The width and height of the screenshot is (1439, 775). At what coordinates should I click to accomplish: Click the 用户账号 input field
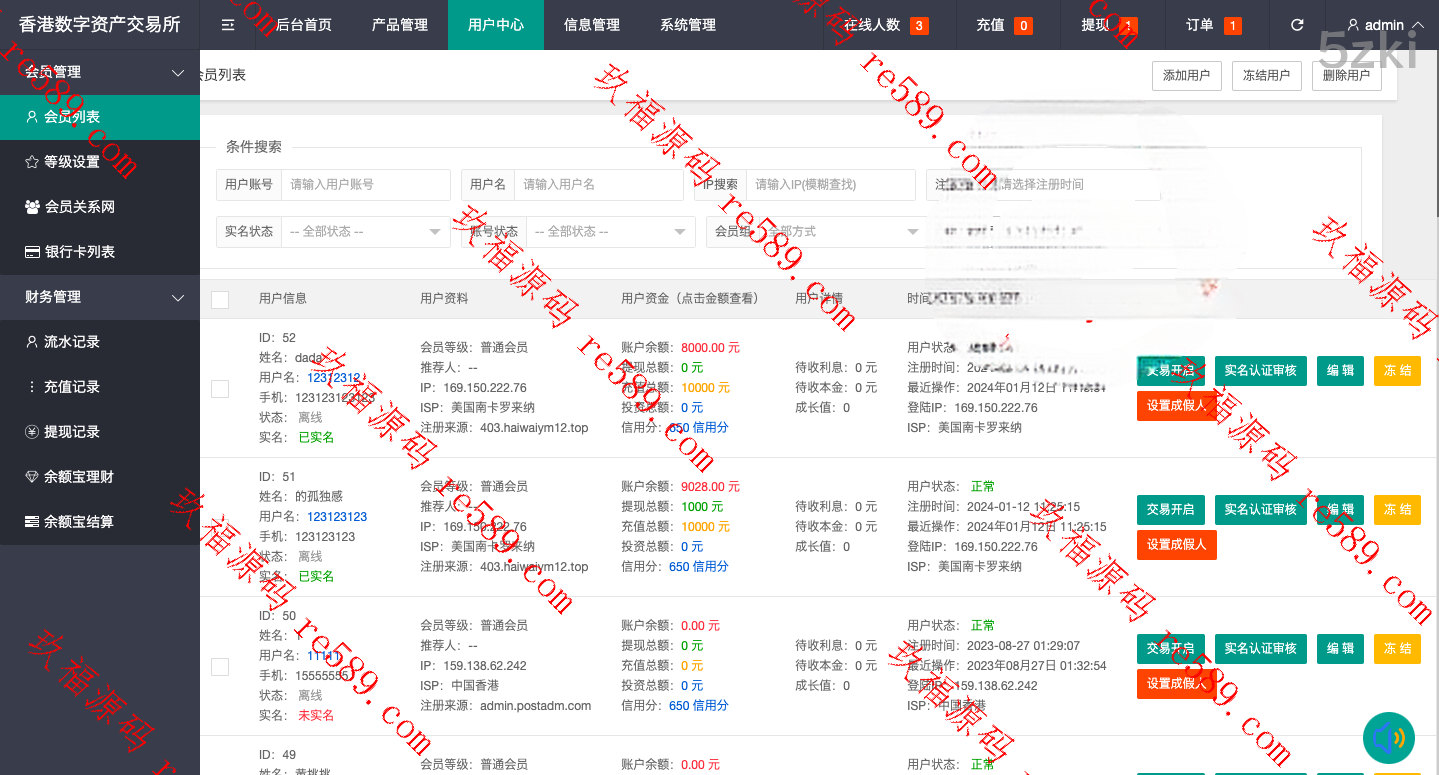pos(366,185)
